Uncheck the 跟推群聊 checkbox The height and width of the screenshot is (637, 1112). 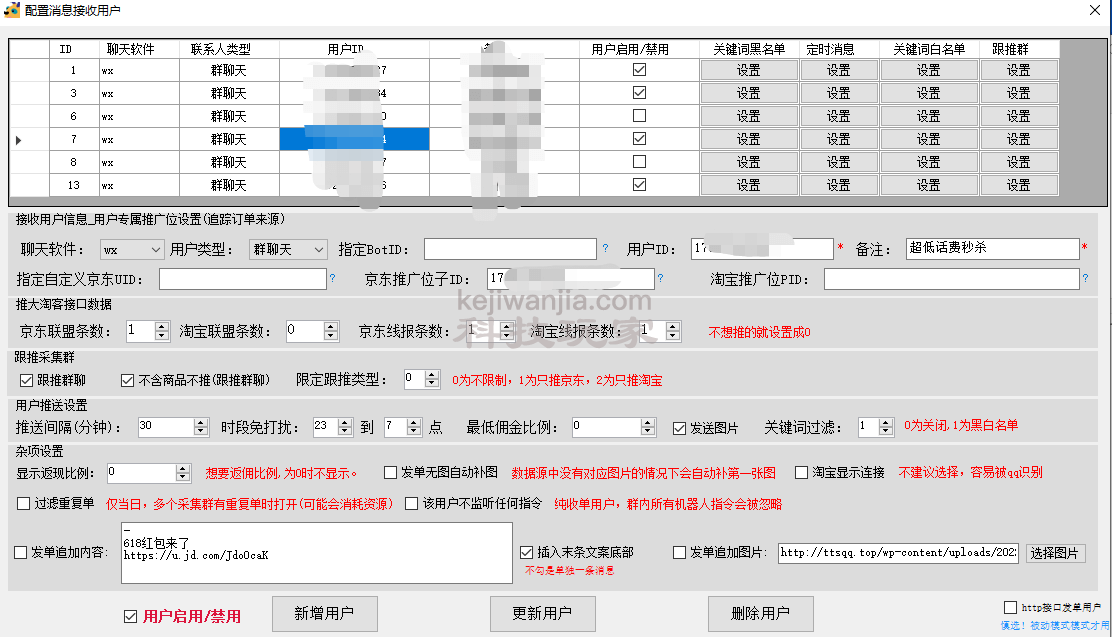pyautogui.click(x=26, y=381)
